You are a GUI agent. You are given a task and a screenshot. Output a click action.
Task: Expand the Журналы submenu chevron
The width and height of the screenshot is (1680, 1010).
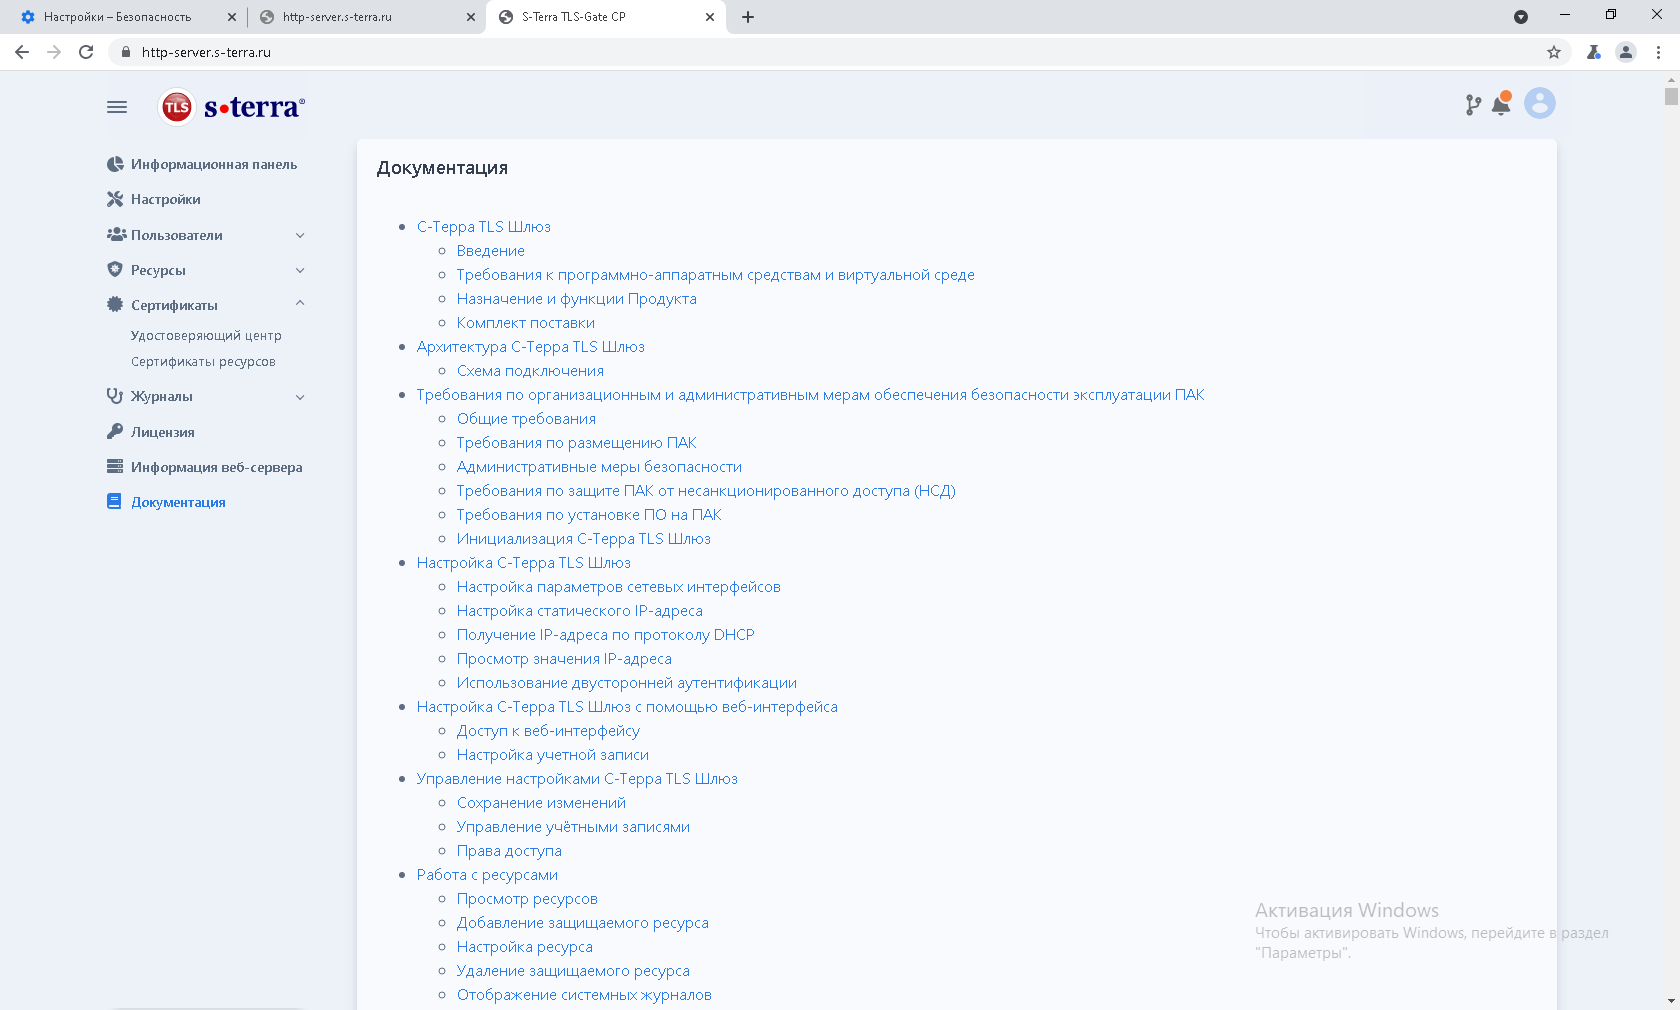click(x=300, y=397)
